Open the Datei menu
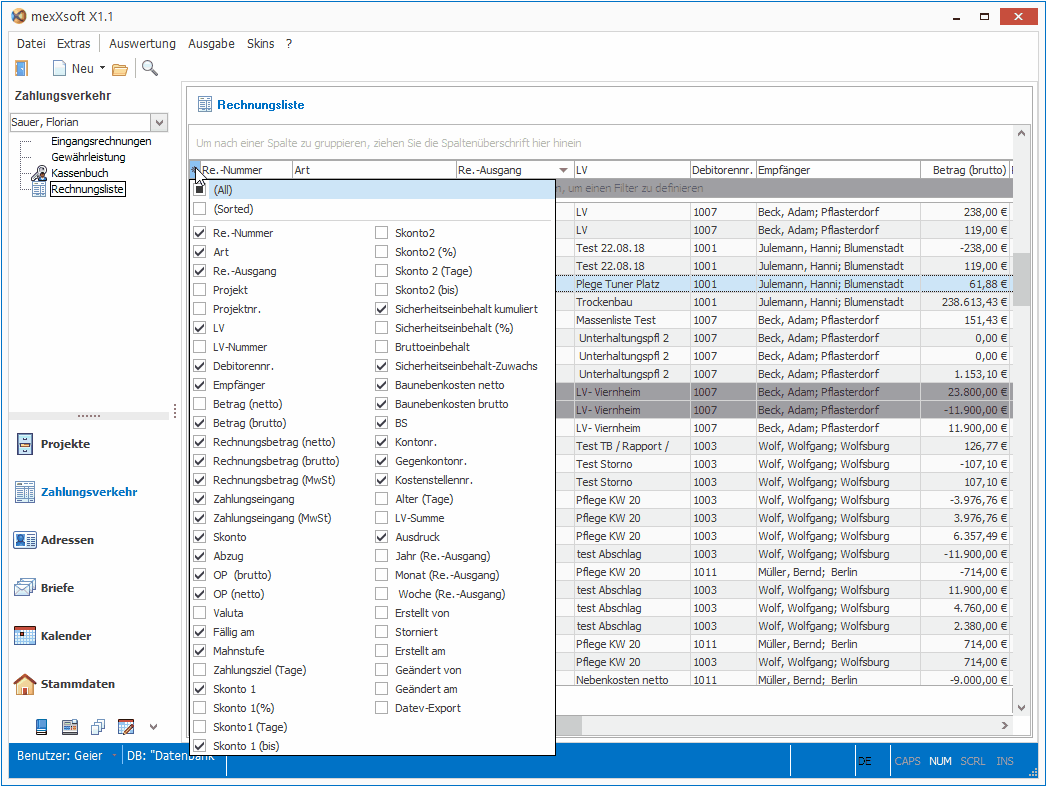 coord(31,43)
